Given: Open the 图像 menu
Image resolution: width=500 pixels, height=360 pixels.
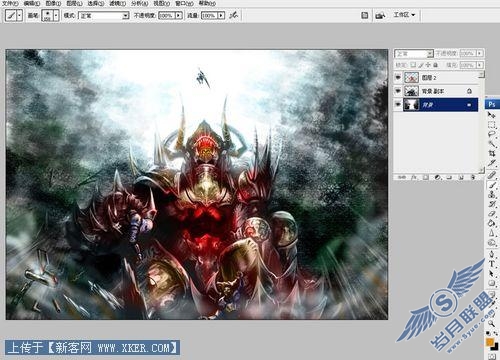Looking at the screenshot, I should (53, 3).
